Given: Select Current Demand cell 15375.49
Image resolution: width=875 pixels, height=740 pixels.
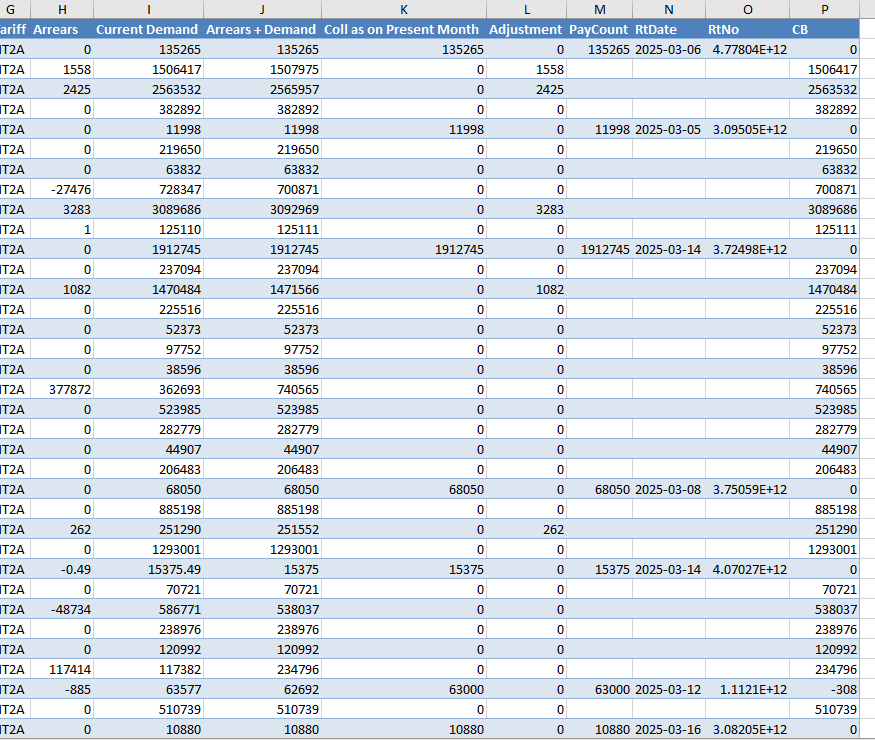Looking at the screenshot, I should (148, 570).
